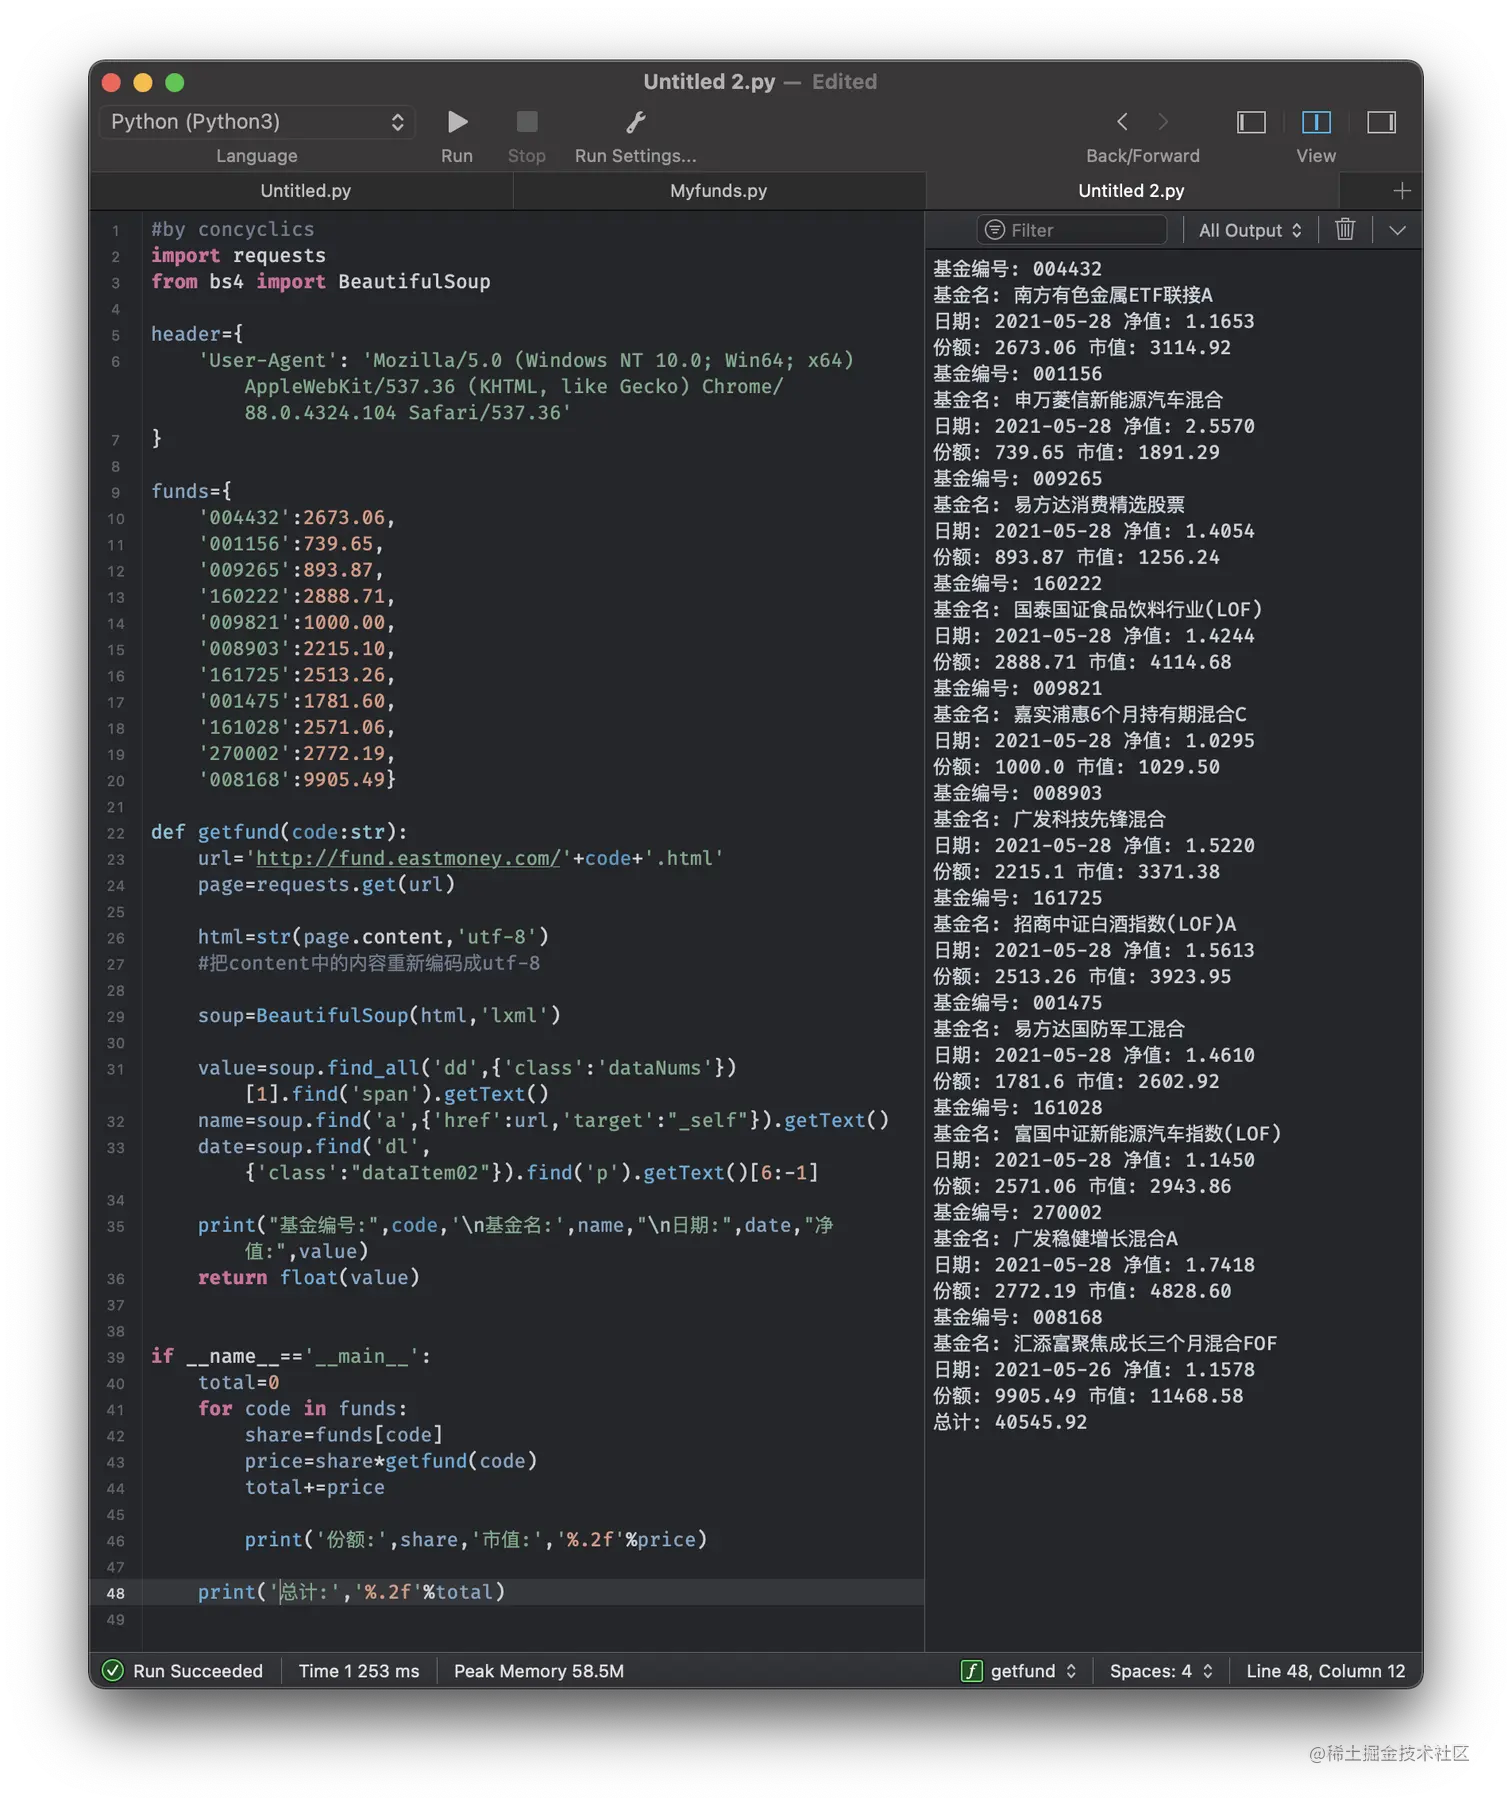Viewport: 1512px width, 1806px height.
Task: Click 'if __name__=='__main__':' line
Action: click(x=291, y=1357)
